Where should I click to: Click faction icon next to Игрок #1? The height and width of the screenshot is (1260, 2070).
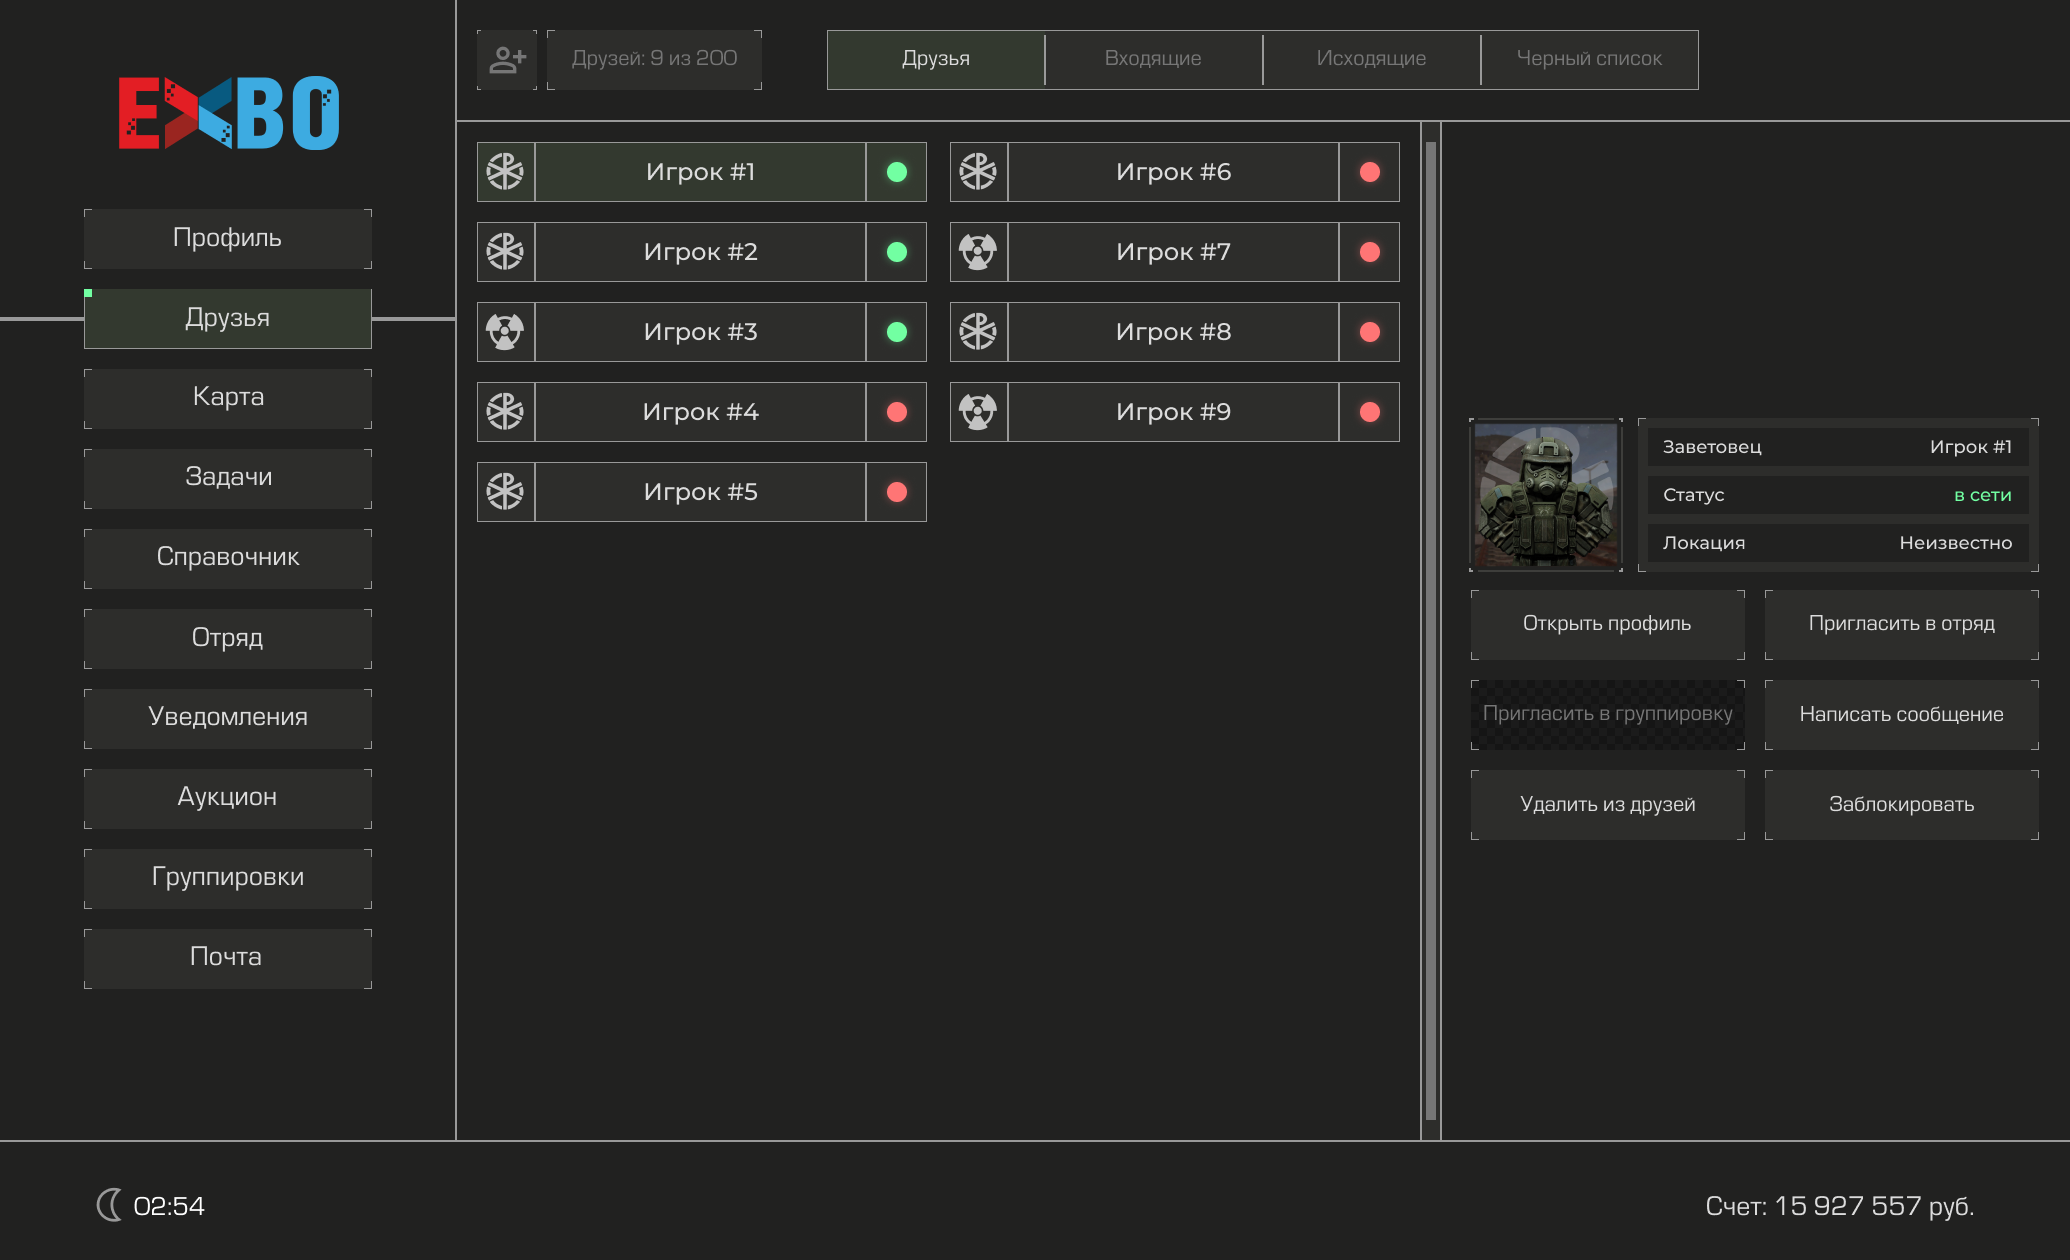[506, 172]
